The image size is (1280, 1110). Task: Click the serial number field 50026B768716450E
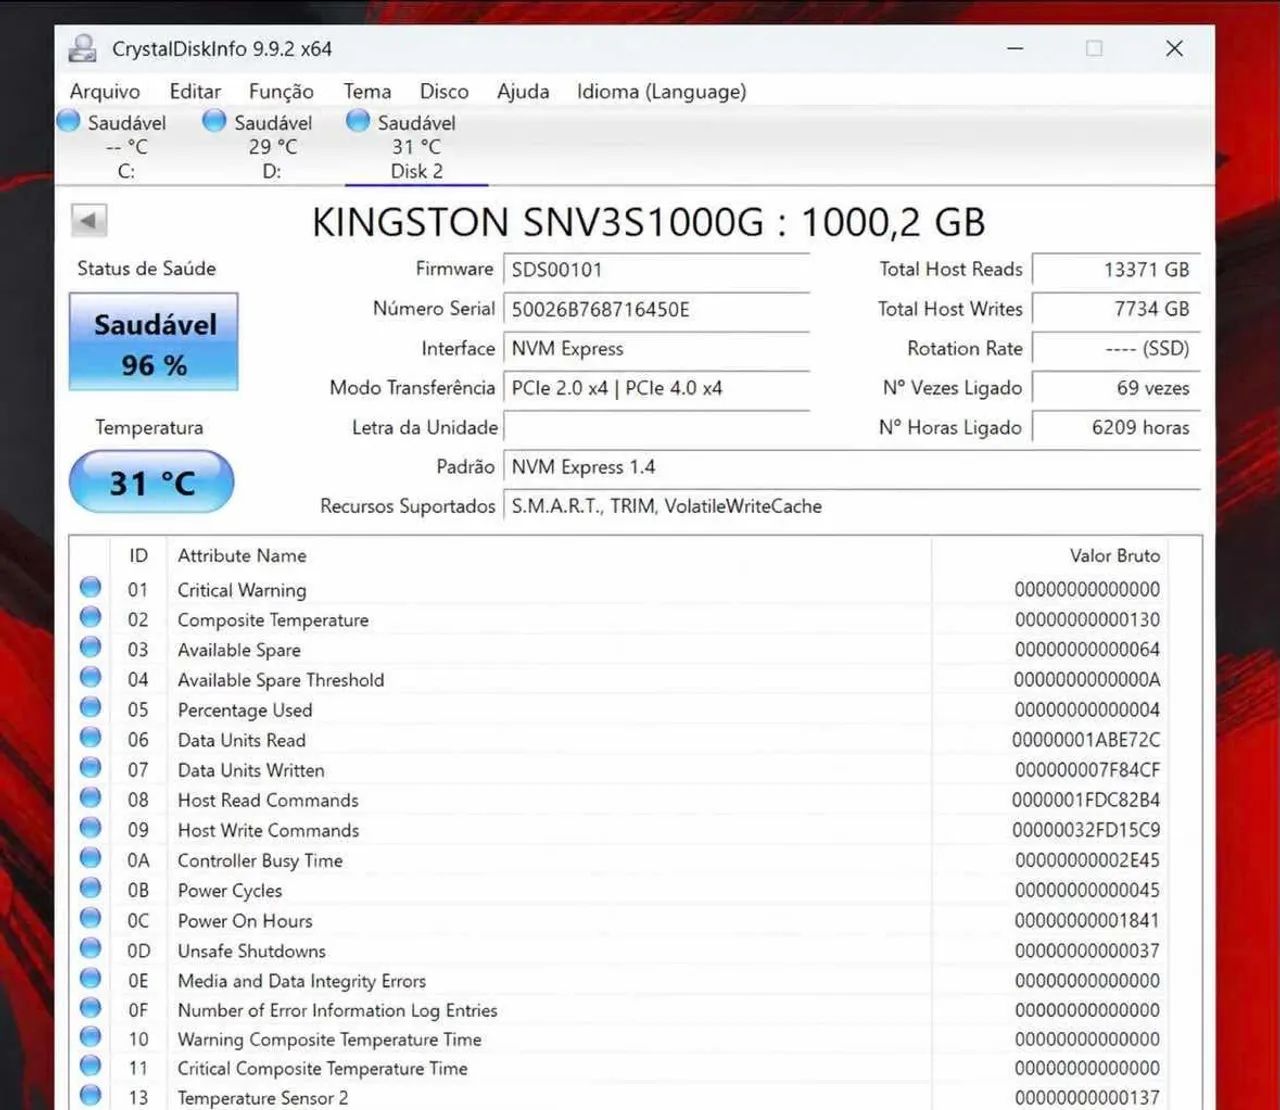click(656, 309)
